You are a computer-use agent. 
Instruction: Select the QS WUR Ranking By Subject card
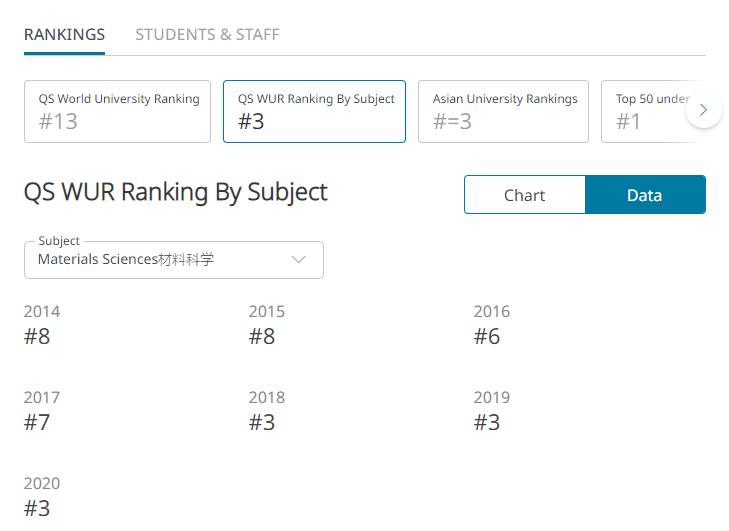pos(314,111)
